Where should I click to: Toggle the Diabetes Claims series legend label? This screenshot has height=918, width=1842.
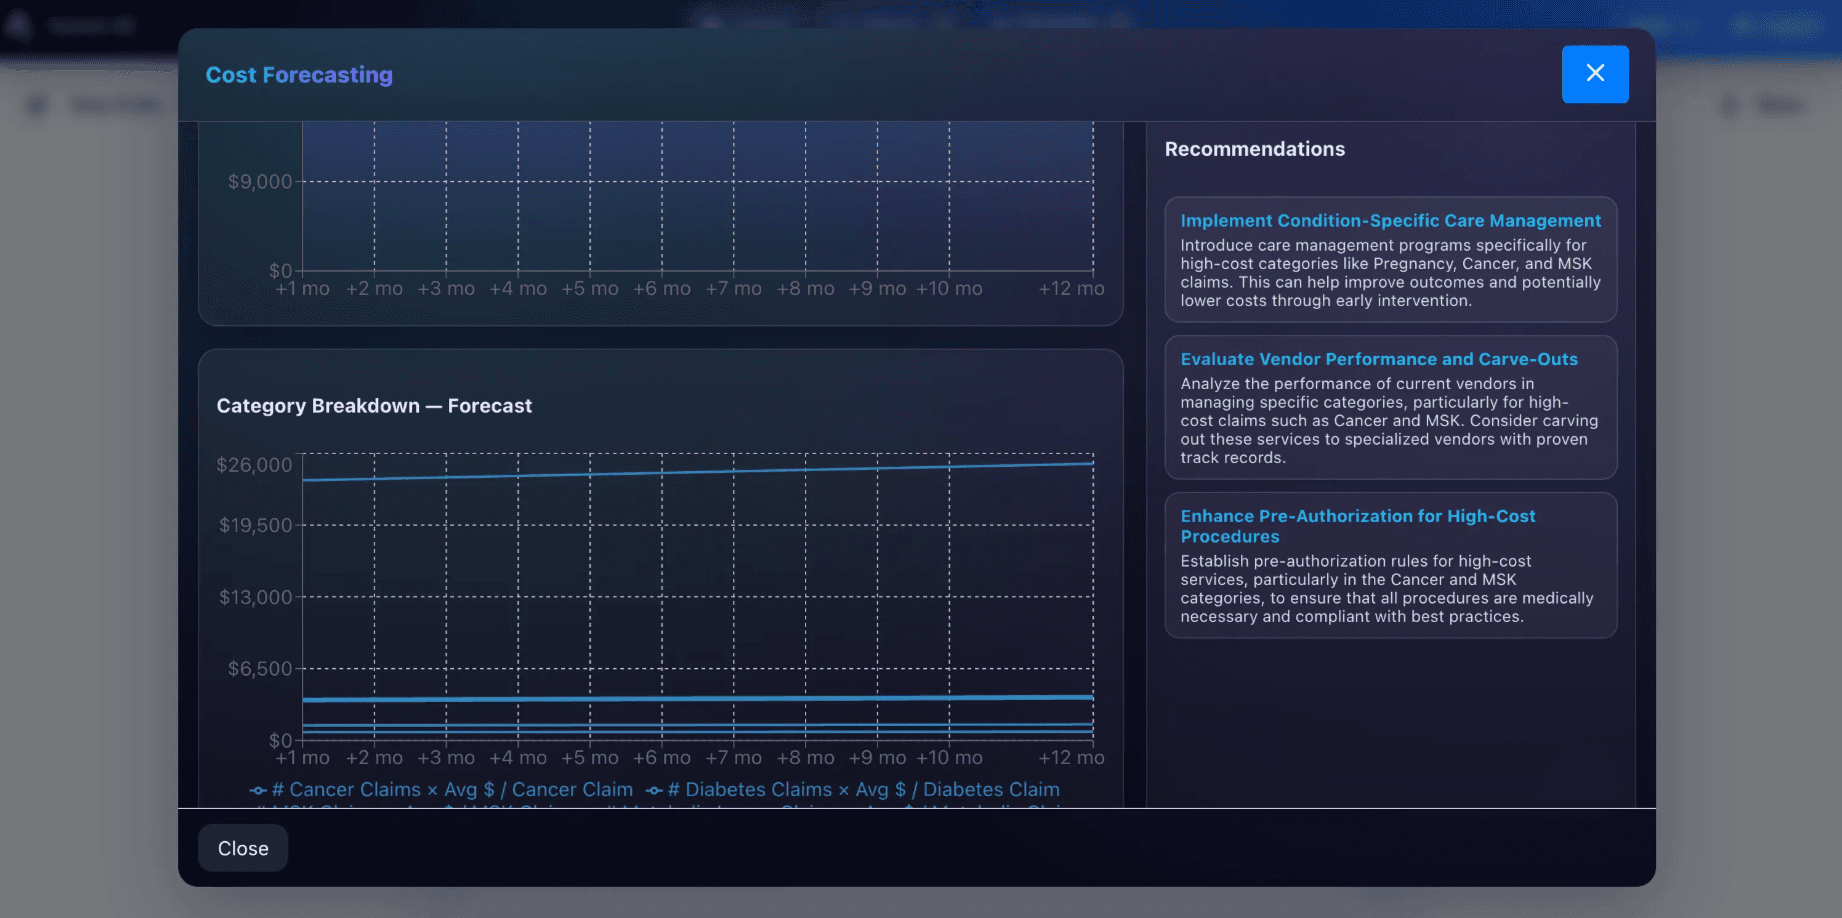click(862, 790)
